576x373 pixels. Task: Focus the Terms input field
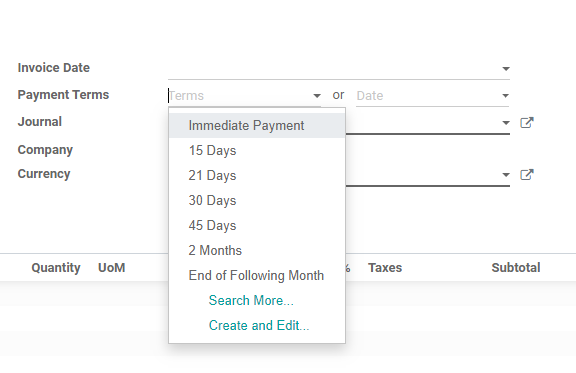[240, 96]
